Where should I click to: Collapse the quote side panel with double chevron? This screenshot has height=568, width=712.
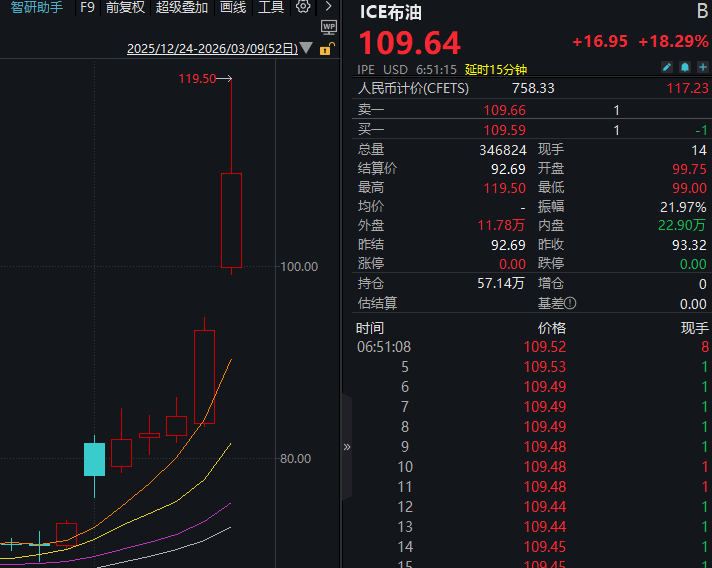(x=347, y=447)
